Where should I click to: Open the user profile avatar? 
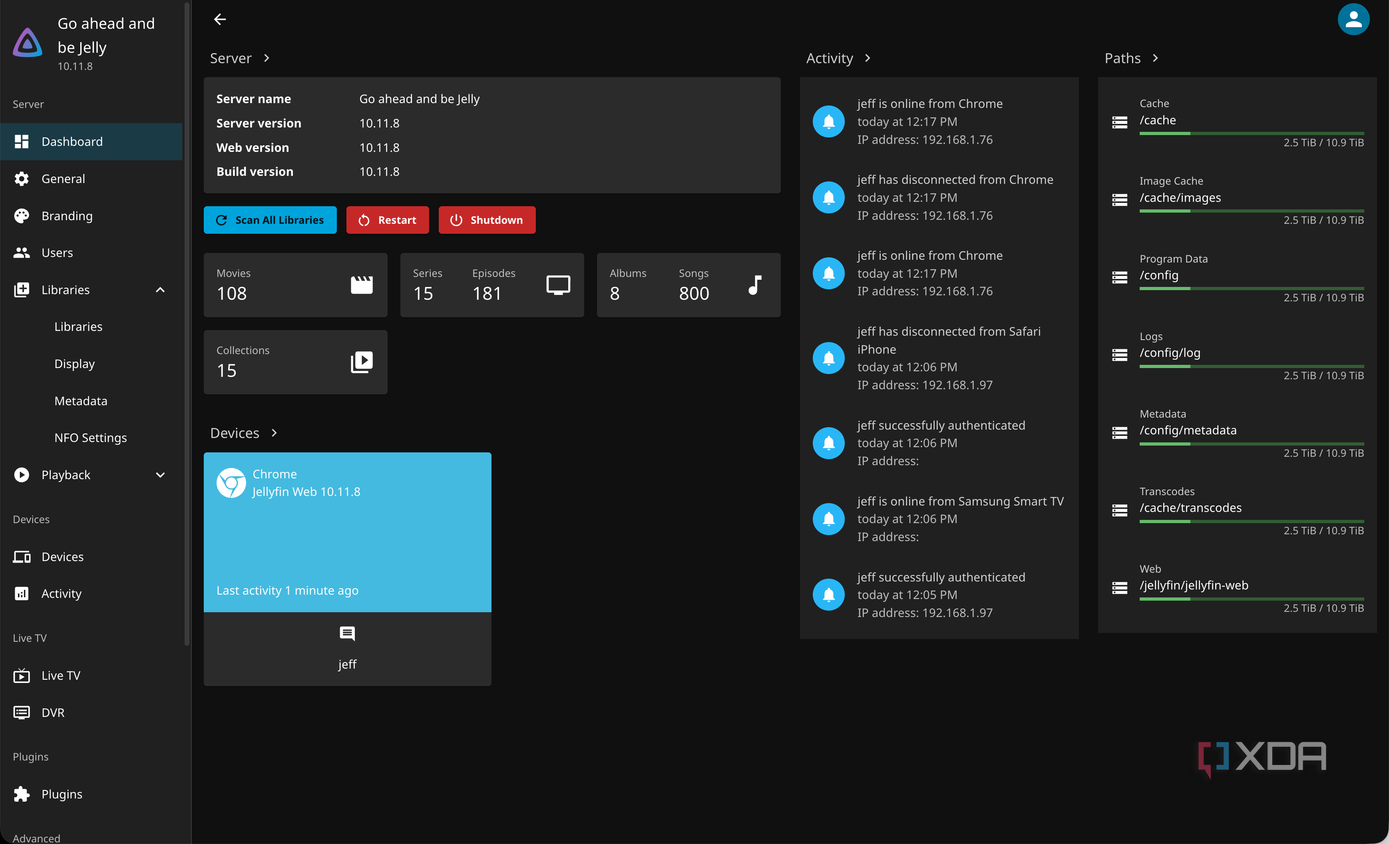pyautogui.click(x=1353, y=19)
